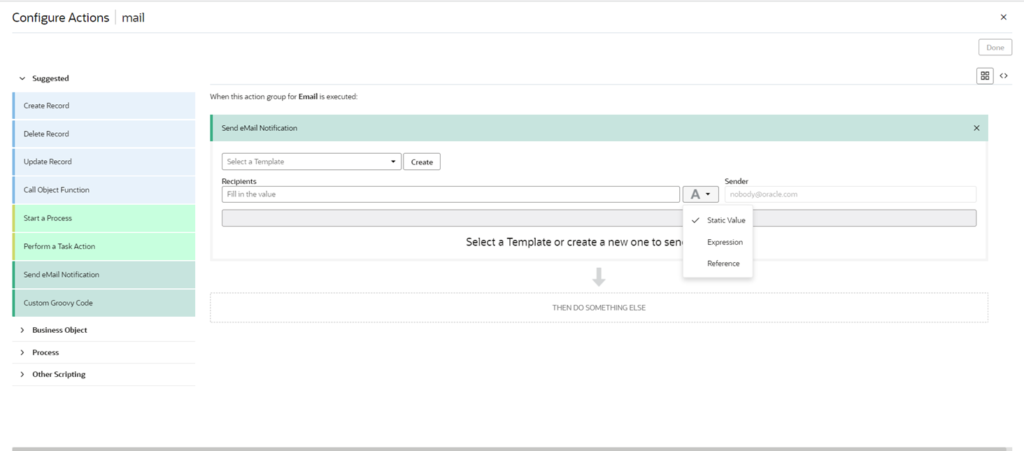The image size is (1024, 451).
Task: Expand the Process section
Action: click(22, 352)
